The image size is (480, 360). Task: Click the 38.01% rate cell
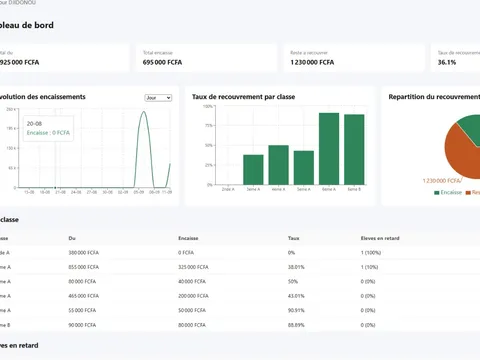[x=296, y=267]
